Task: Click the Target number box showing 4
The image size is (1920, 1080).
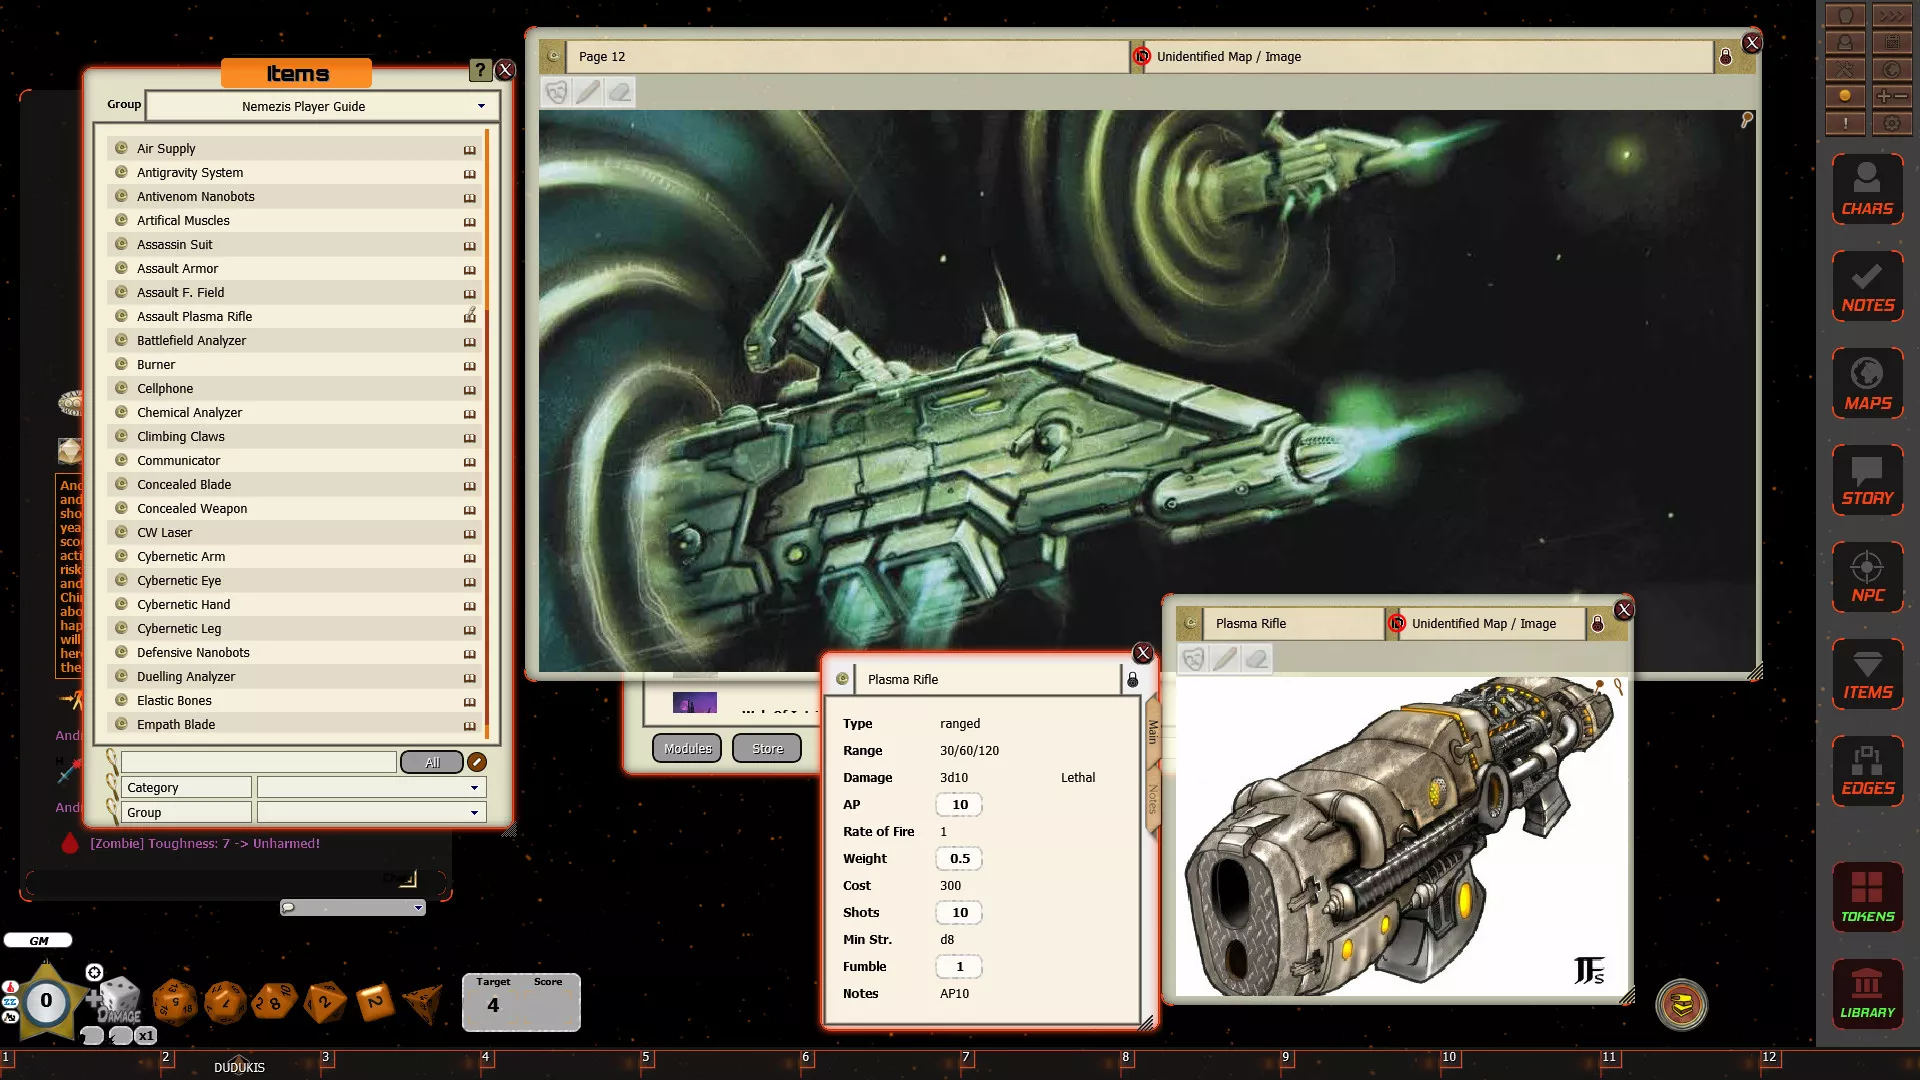Action: point(494,1006)
